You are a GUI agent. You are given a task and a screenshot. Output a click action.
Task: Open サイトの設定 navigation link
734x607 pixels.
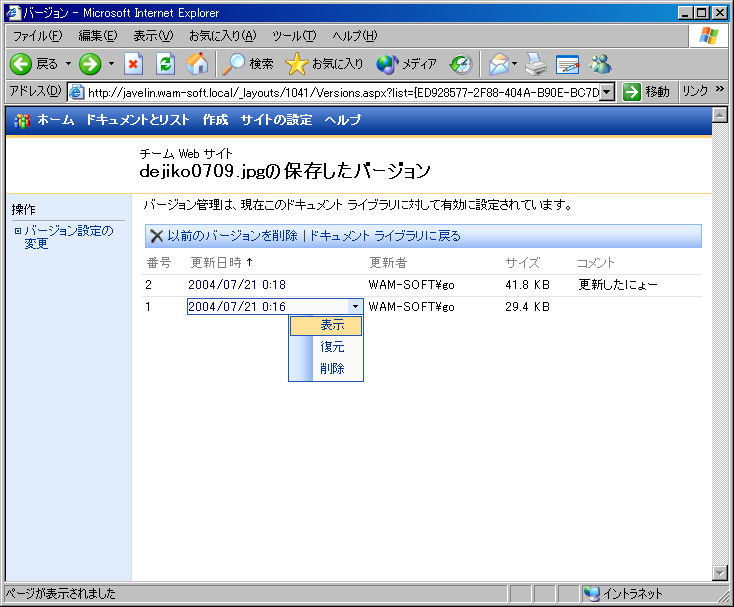point(276,120)
